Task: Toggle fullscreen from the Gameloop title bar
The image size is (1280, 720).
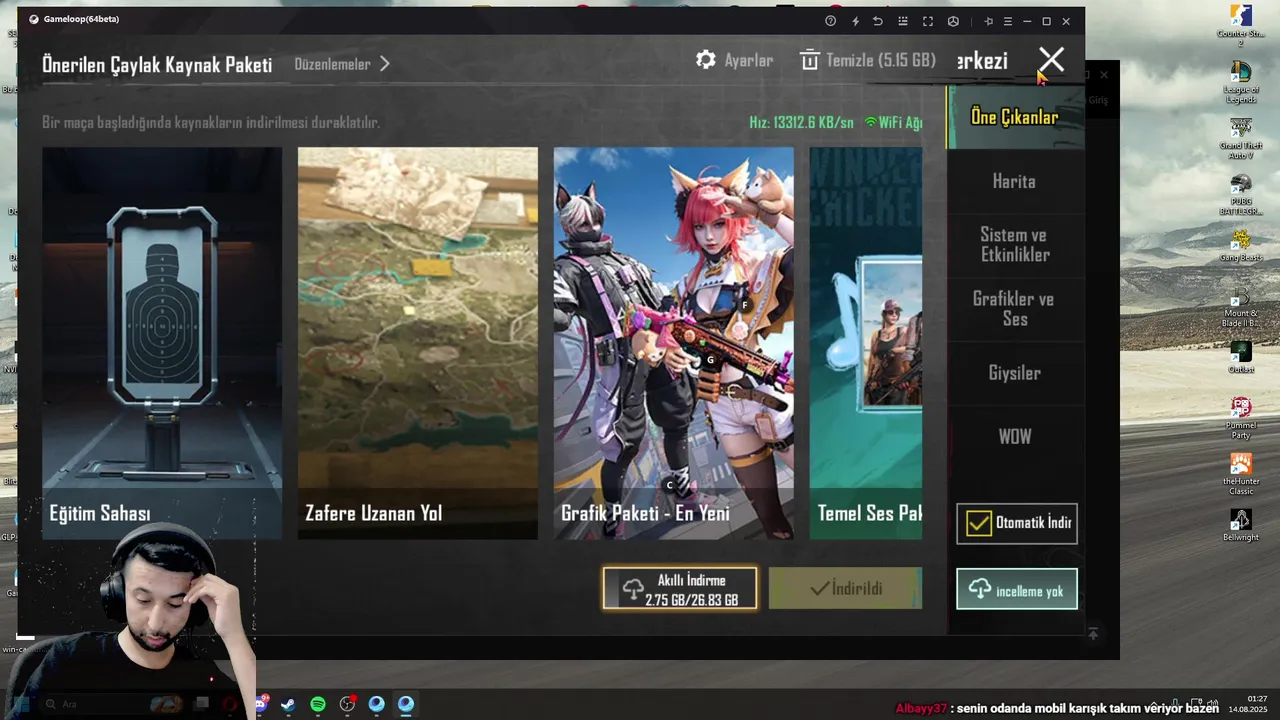Action: click(x=928, y=21)
